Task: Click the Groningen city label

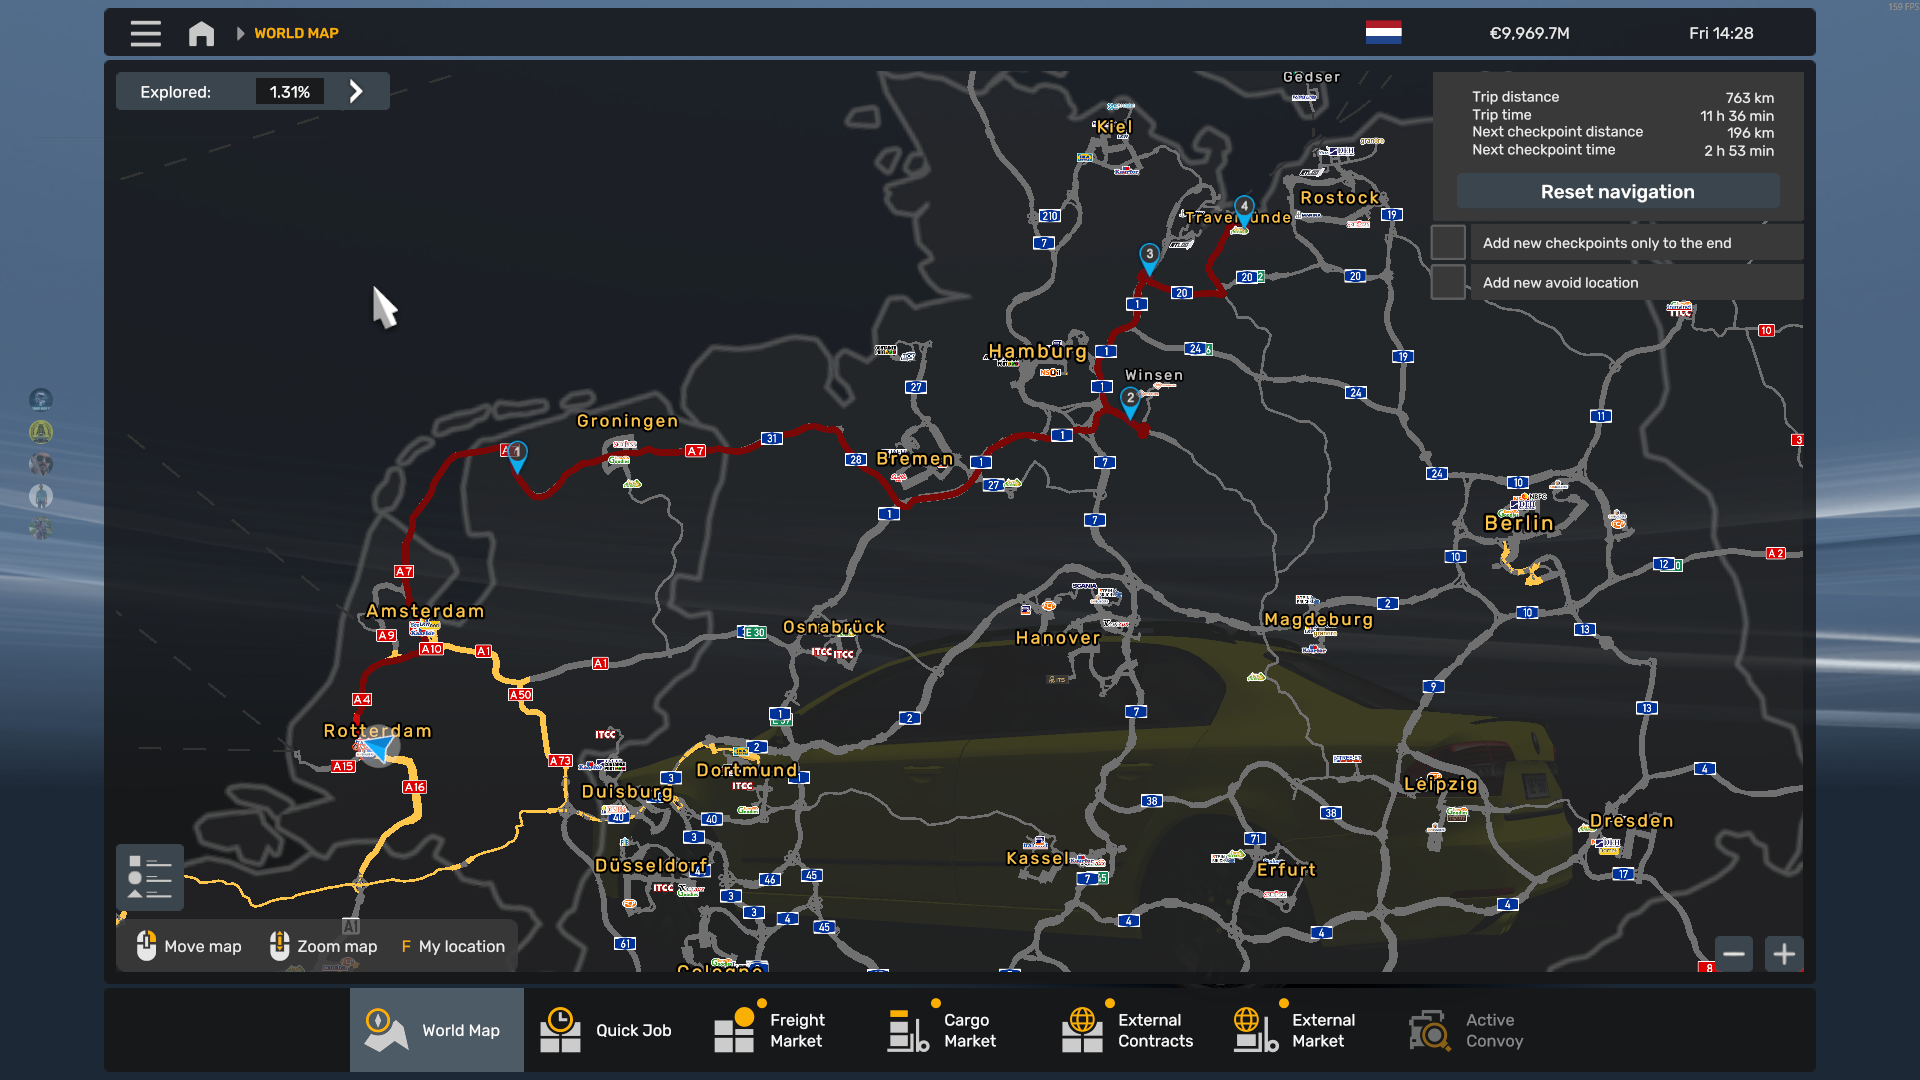Action: point(627,421)
